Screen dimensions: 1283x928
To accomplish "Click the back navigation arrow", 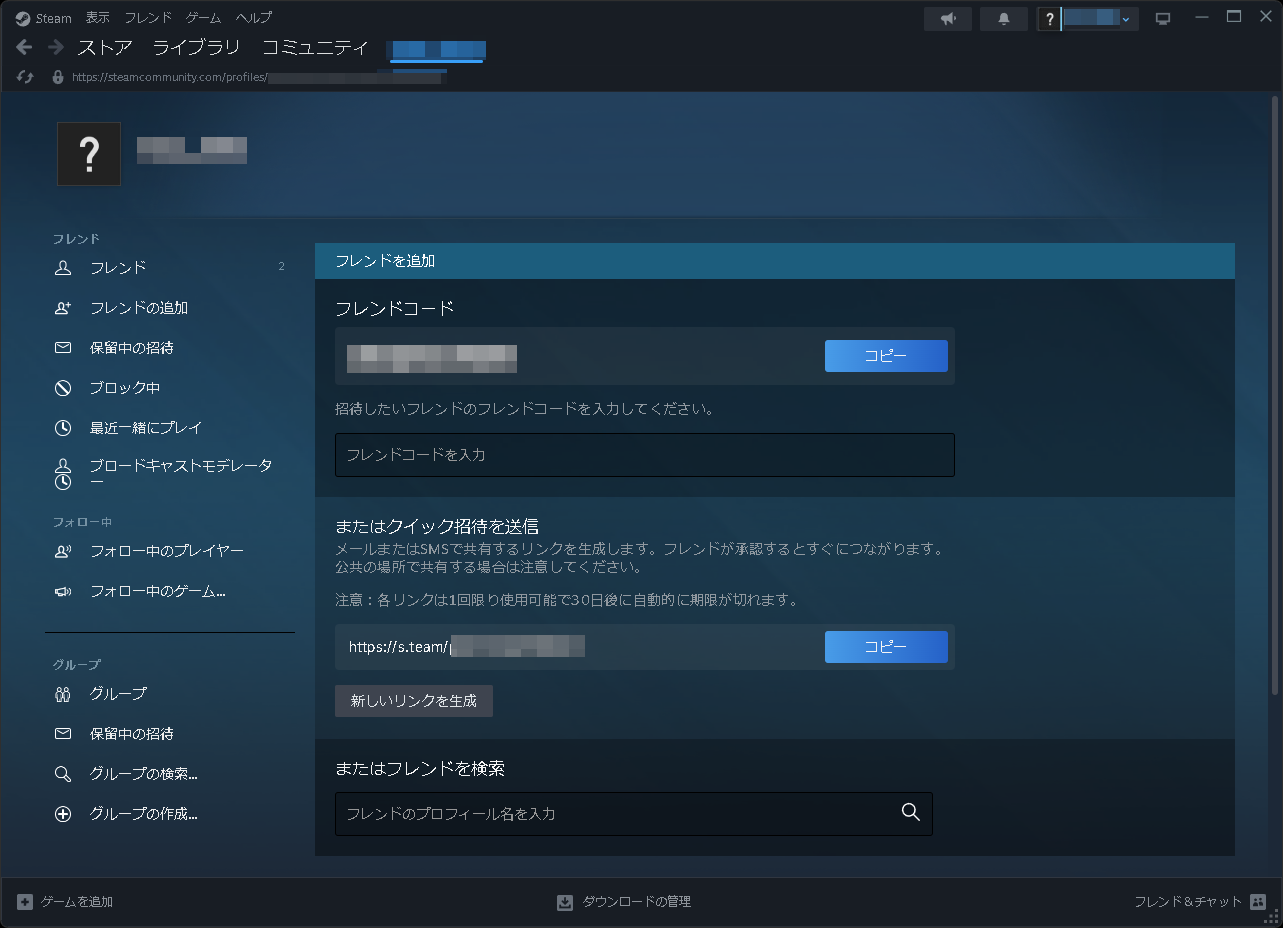I will click(x=22, y=46).
